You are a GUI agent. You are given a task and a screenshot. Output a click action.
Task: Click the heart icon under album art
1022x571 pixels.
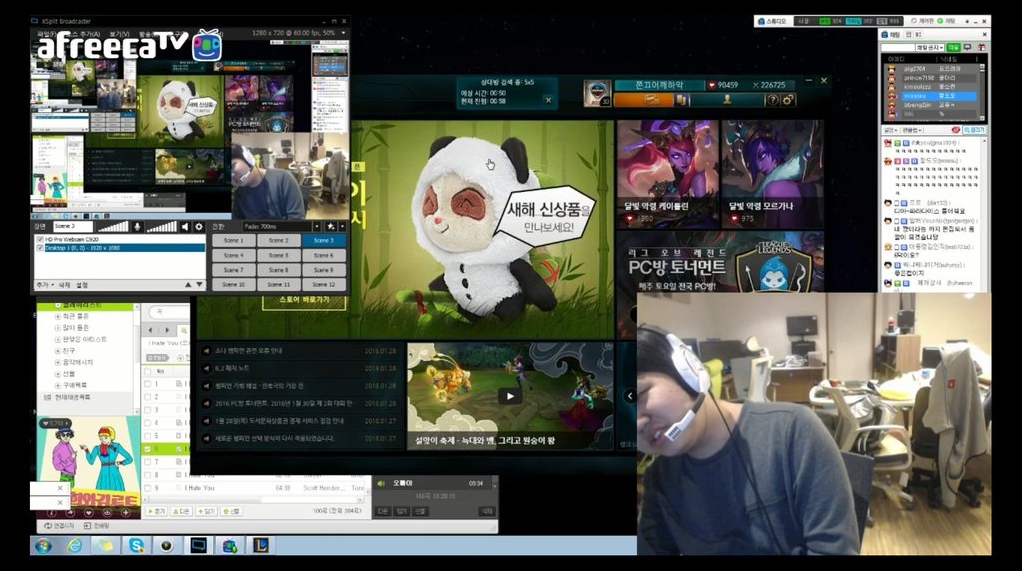click(x=89, y=513)
